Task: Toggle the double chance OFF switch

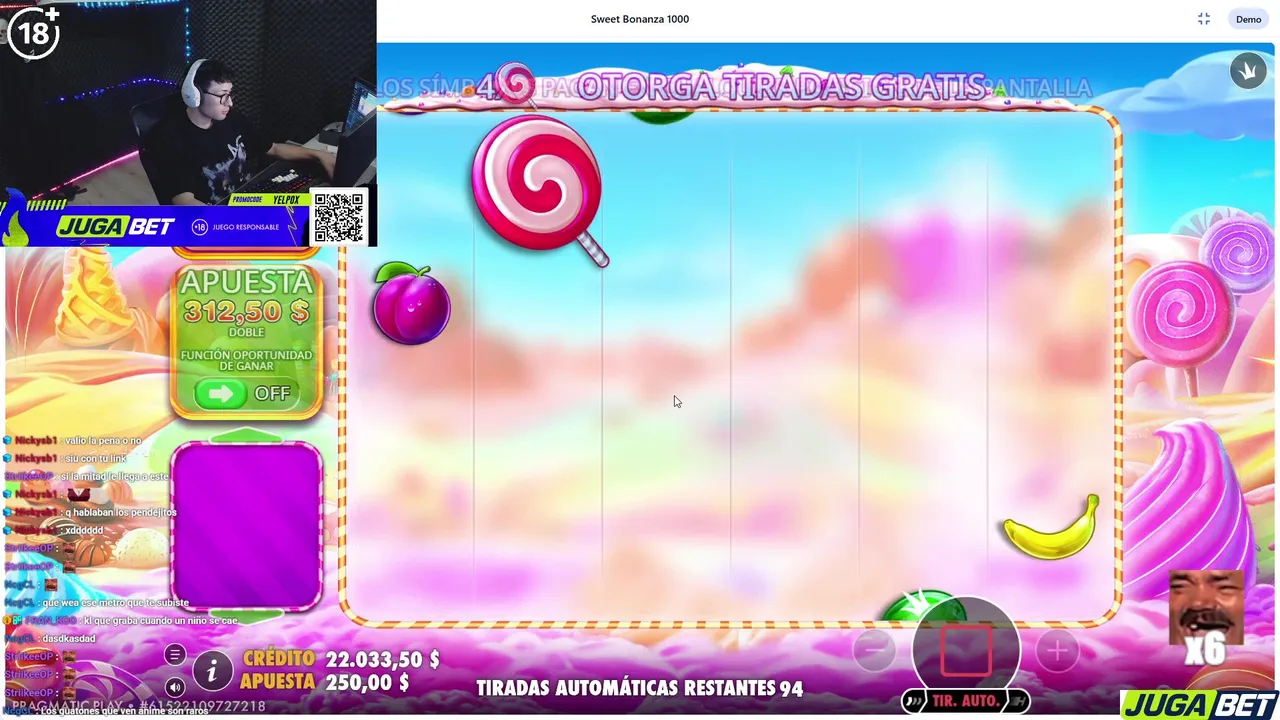Action: click(x=245, y=394)
